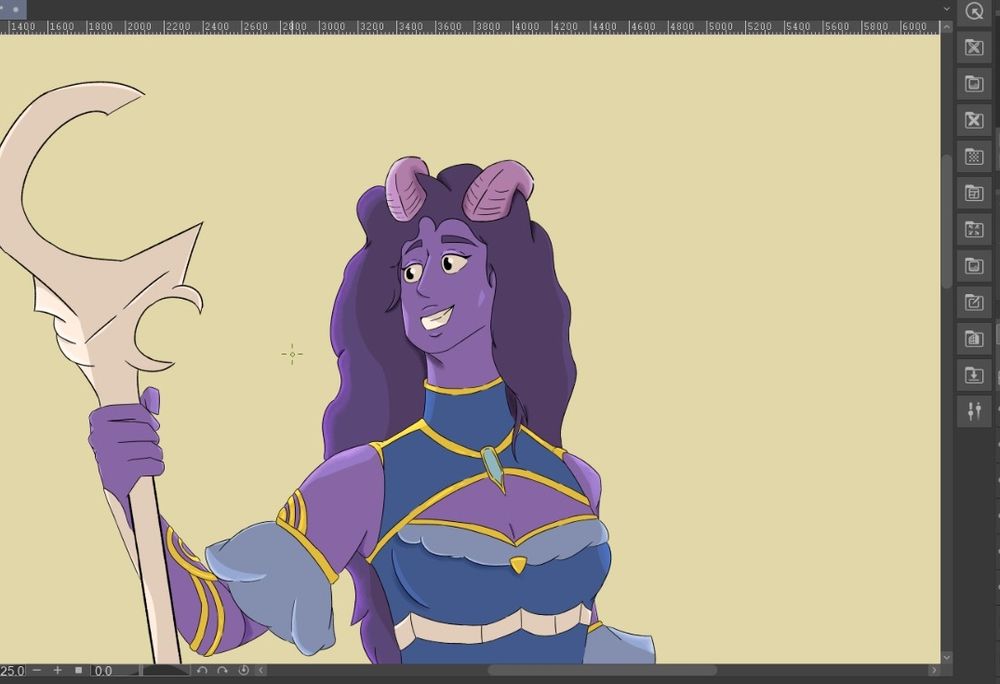Open the folder icon with a book symbol
Image resolution: width=1000 pixels, height=684 pixels.
[x=974, y=338]
